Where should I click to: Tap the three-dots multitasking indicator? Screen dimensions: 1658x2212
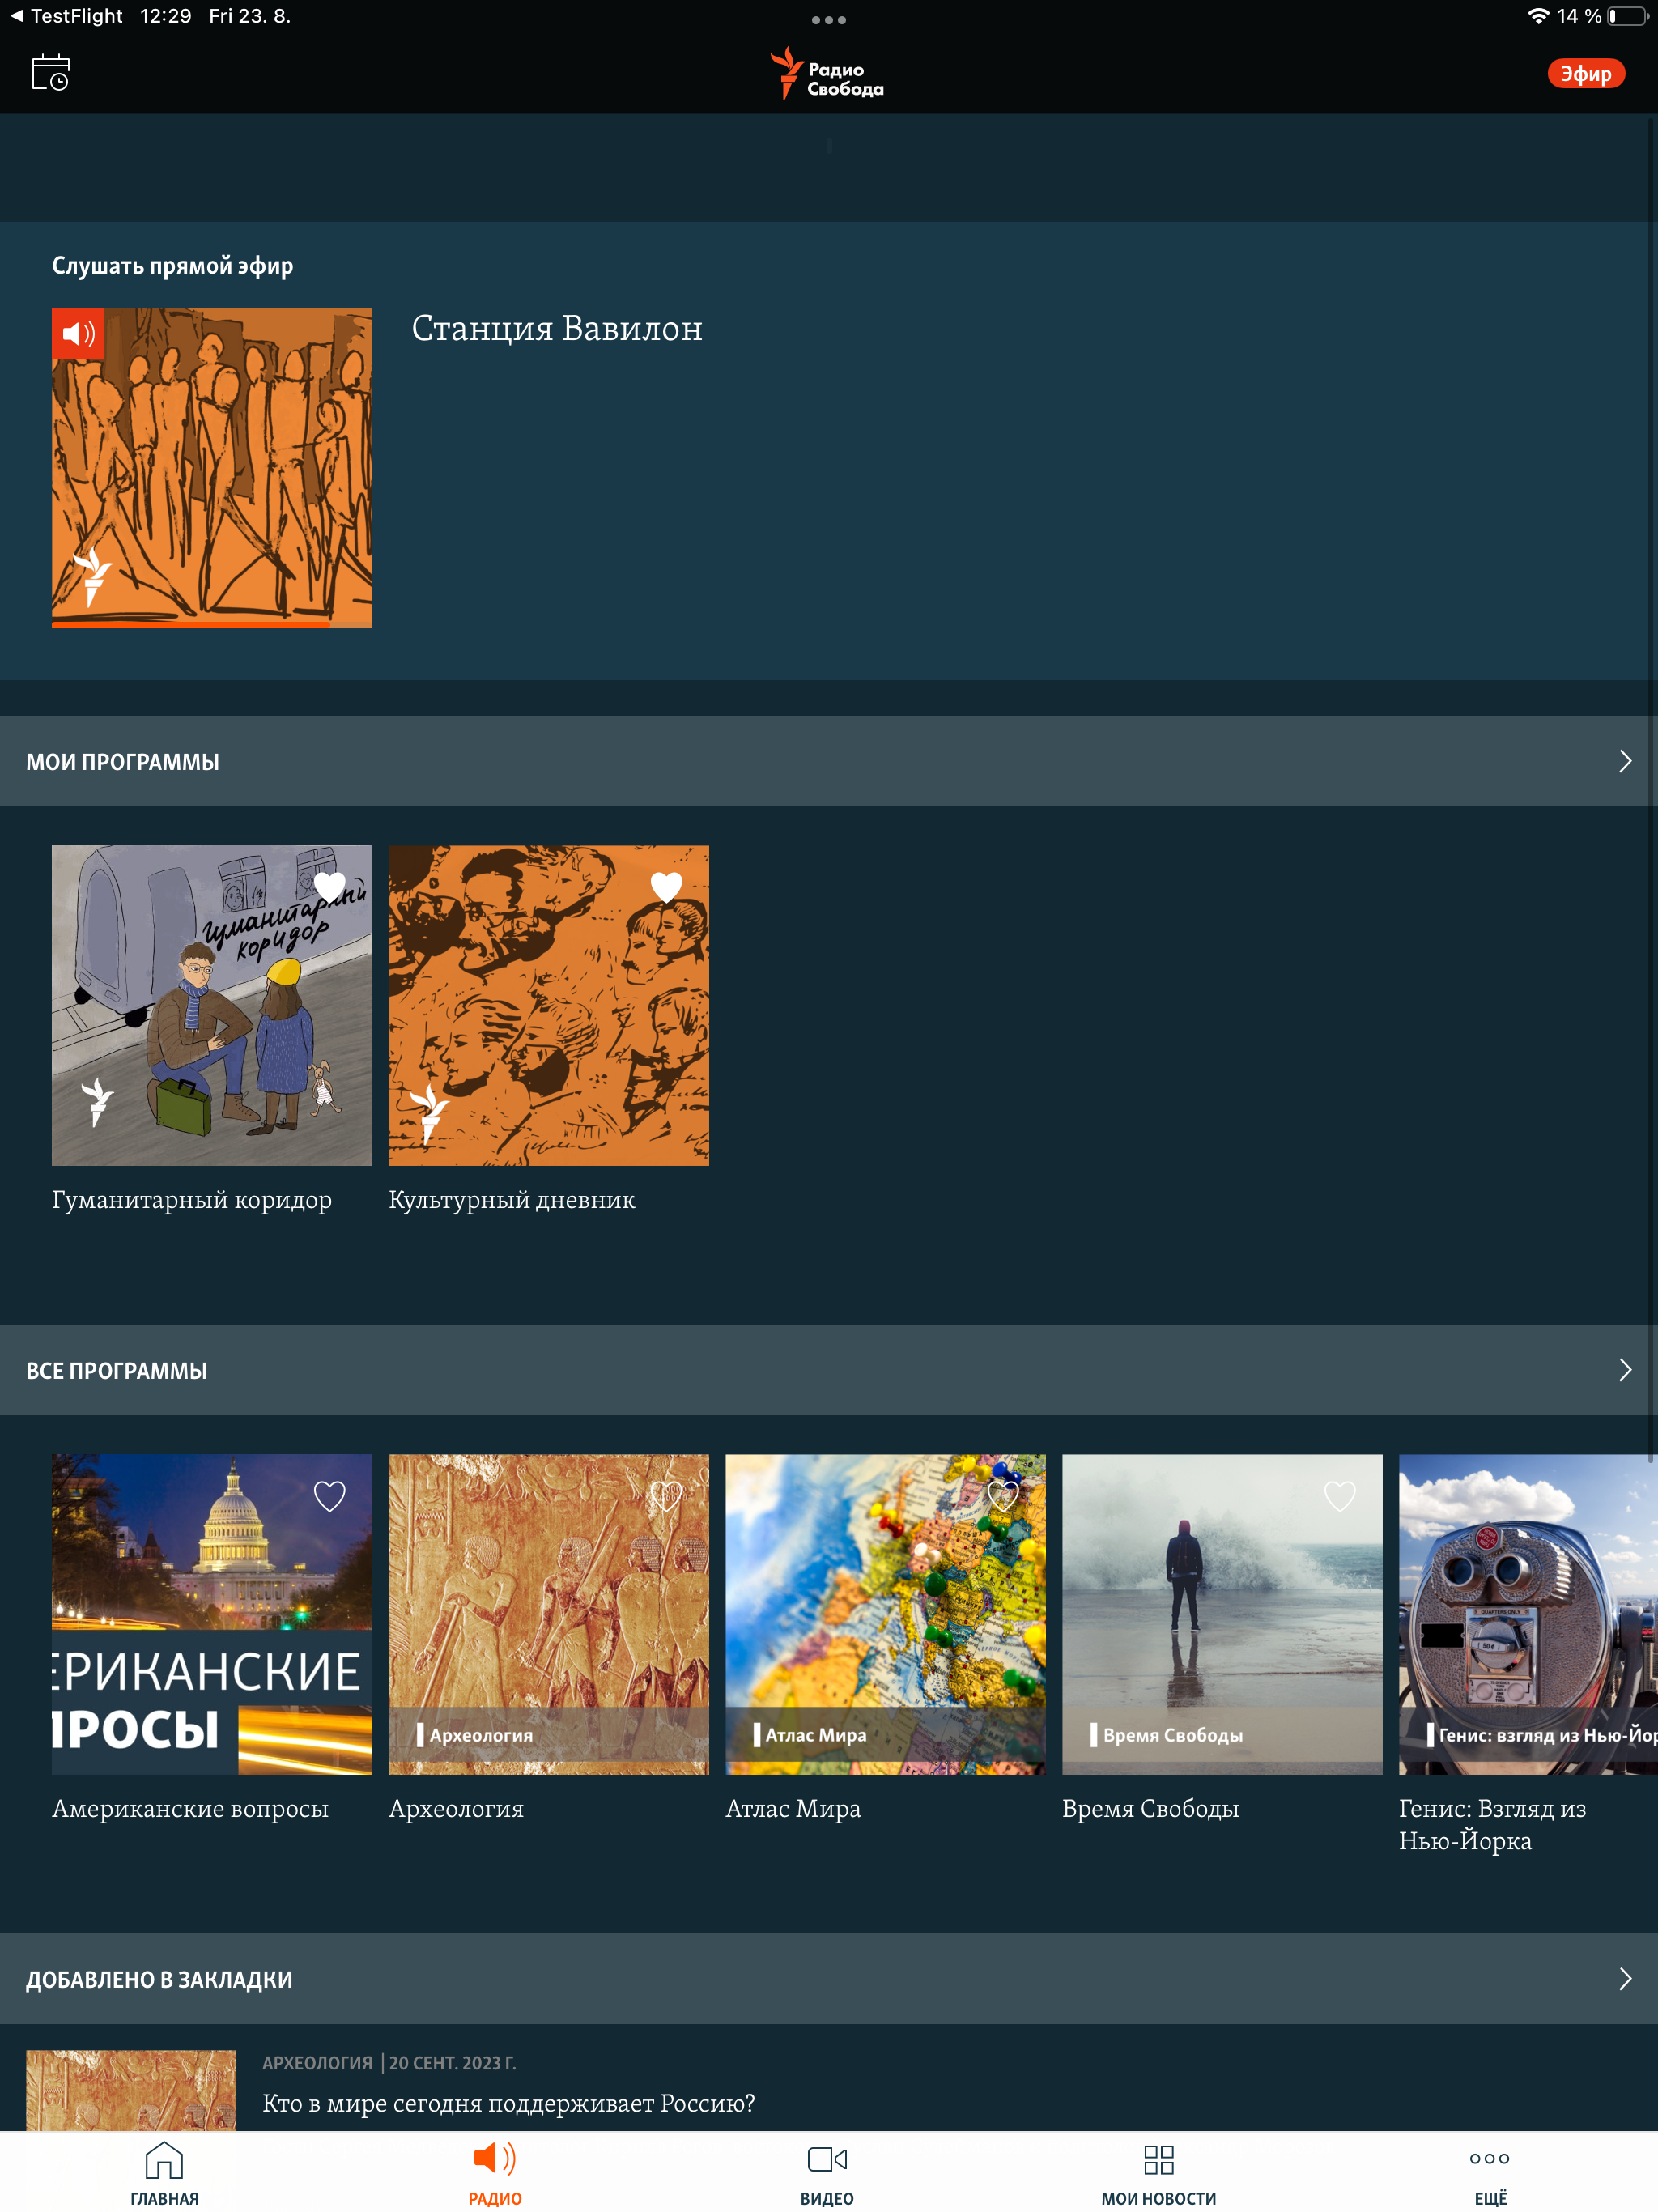[828, 20]
